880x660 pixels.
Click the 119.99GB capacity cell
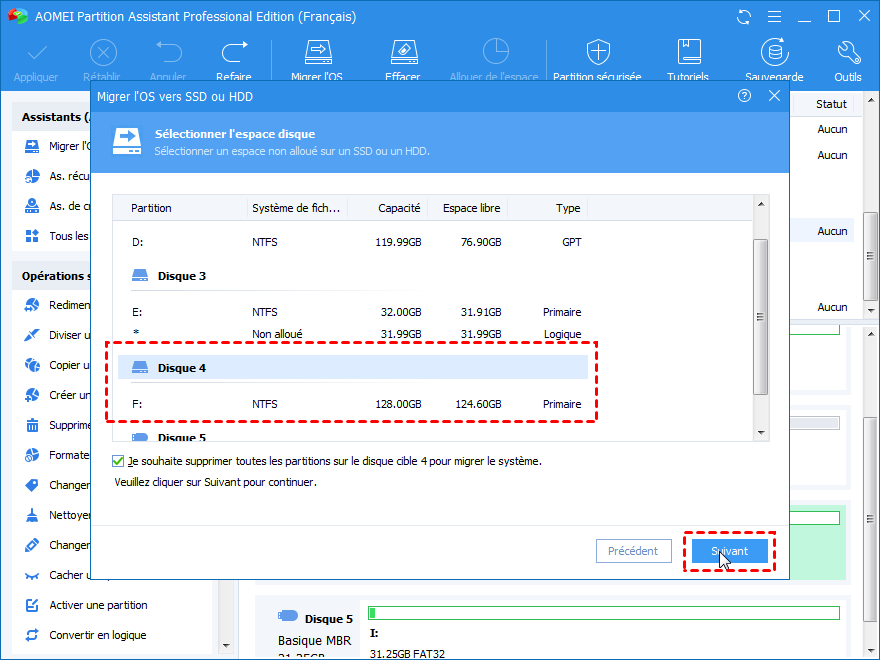pyautogui.click(x=398, y=242)
